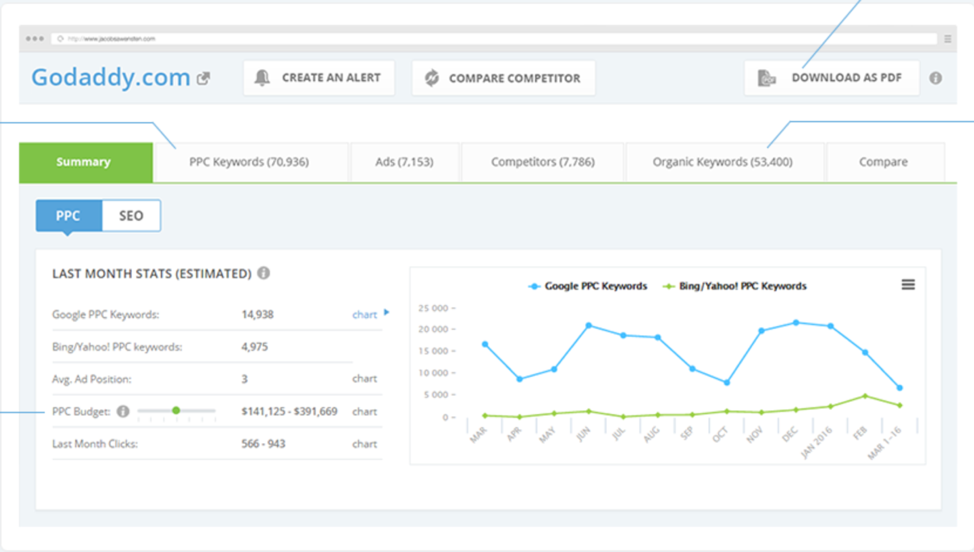Viewport: 974px width, 552px height.
Task: Open the chart hamburger menu icon
Action: (908, 285)
